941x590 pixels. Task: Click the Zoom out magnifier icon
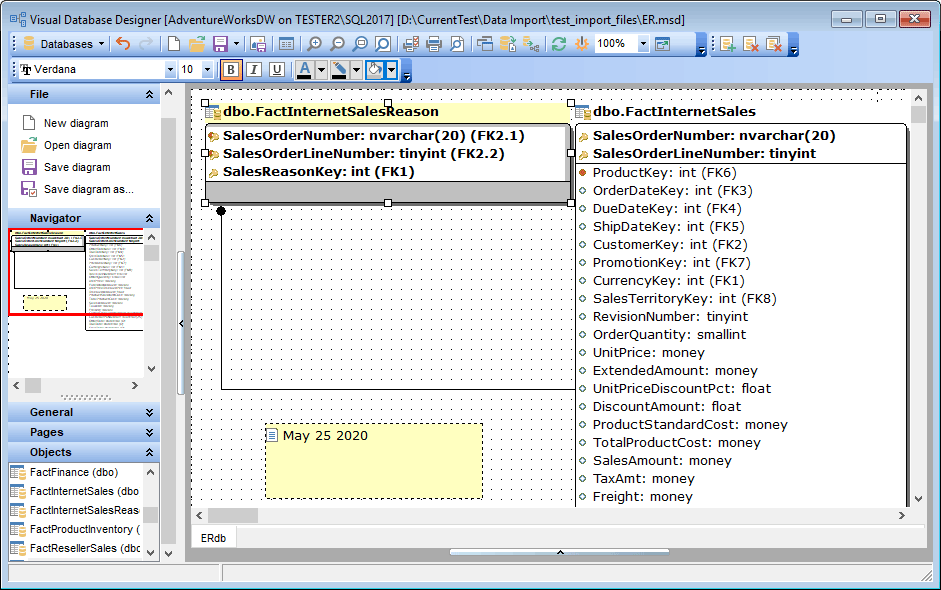click(x=337, y=44)
